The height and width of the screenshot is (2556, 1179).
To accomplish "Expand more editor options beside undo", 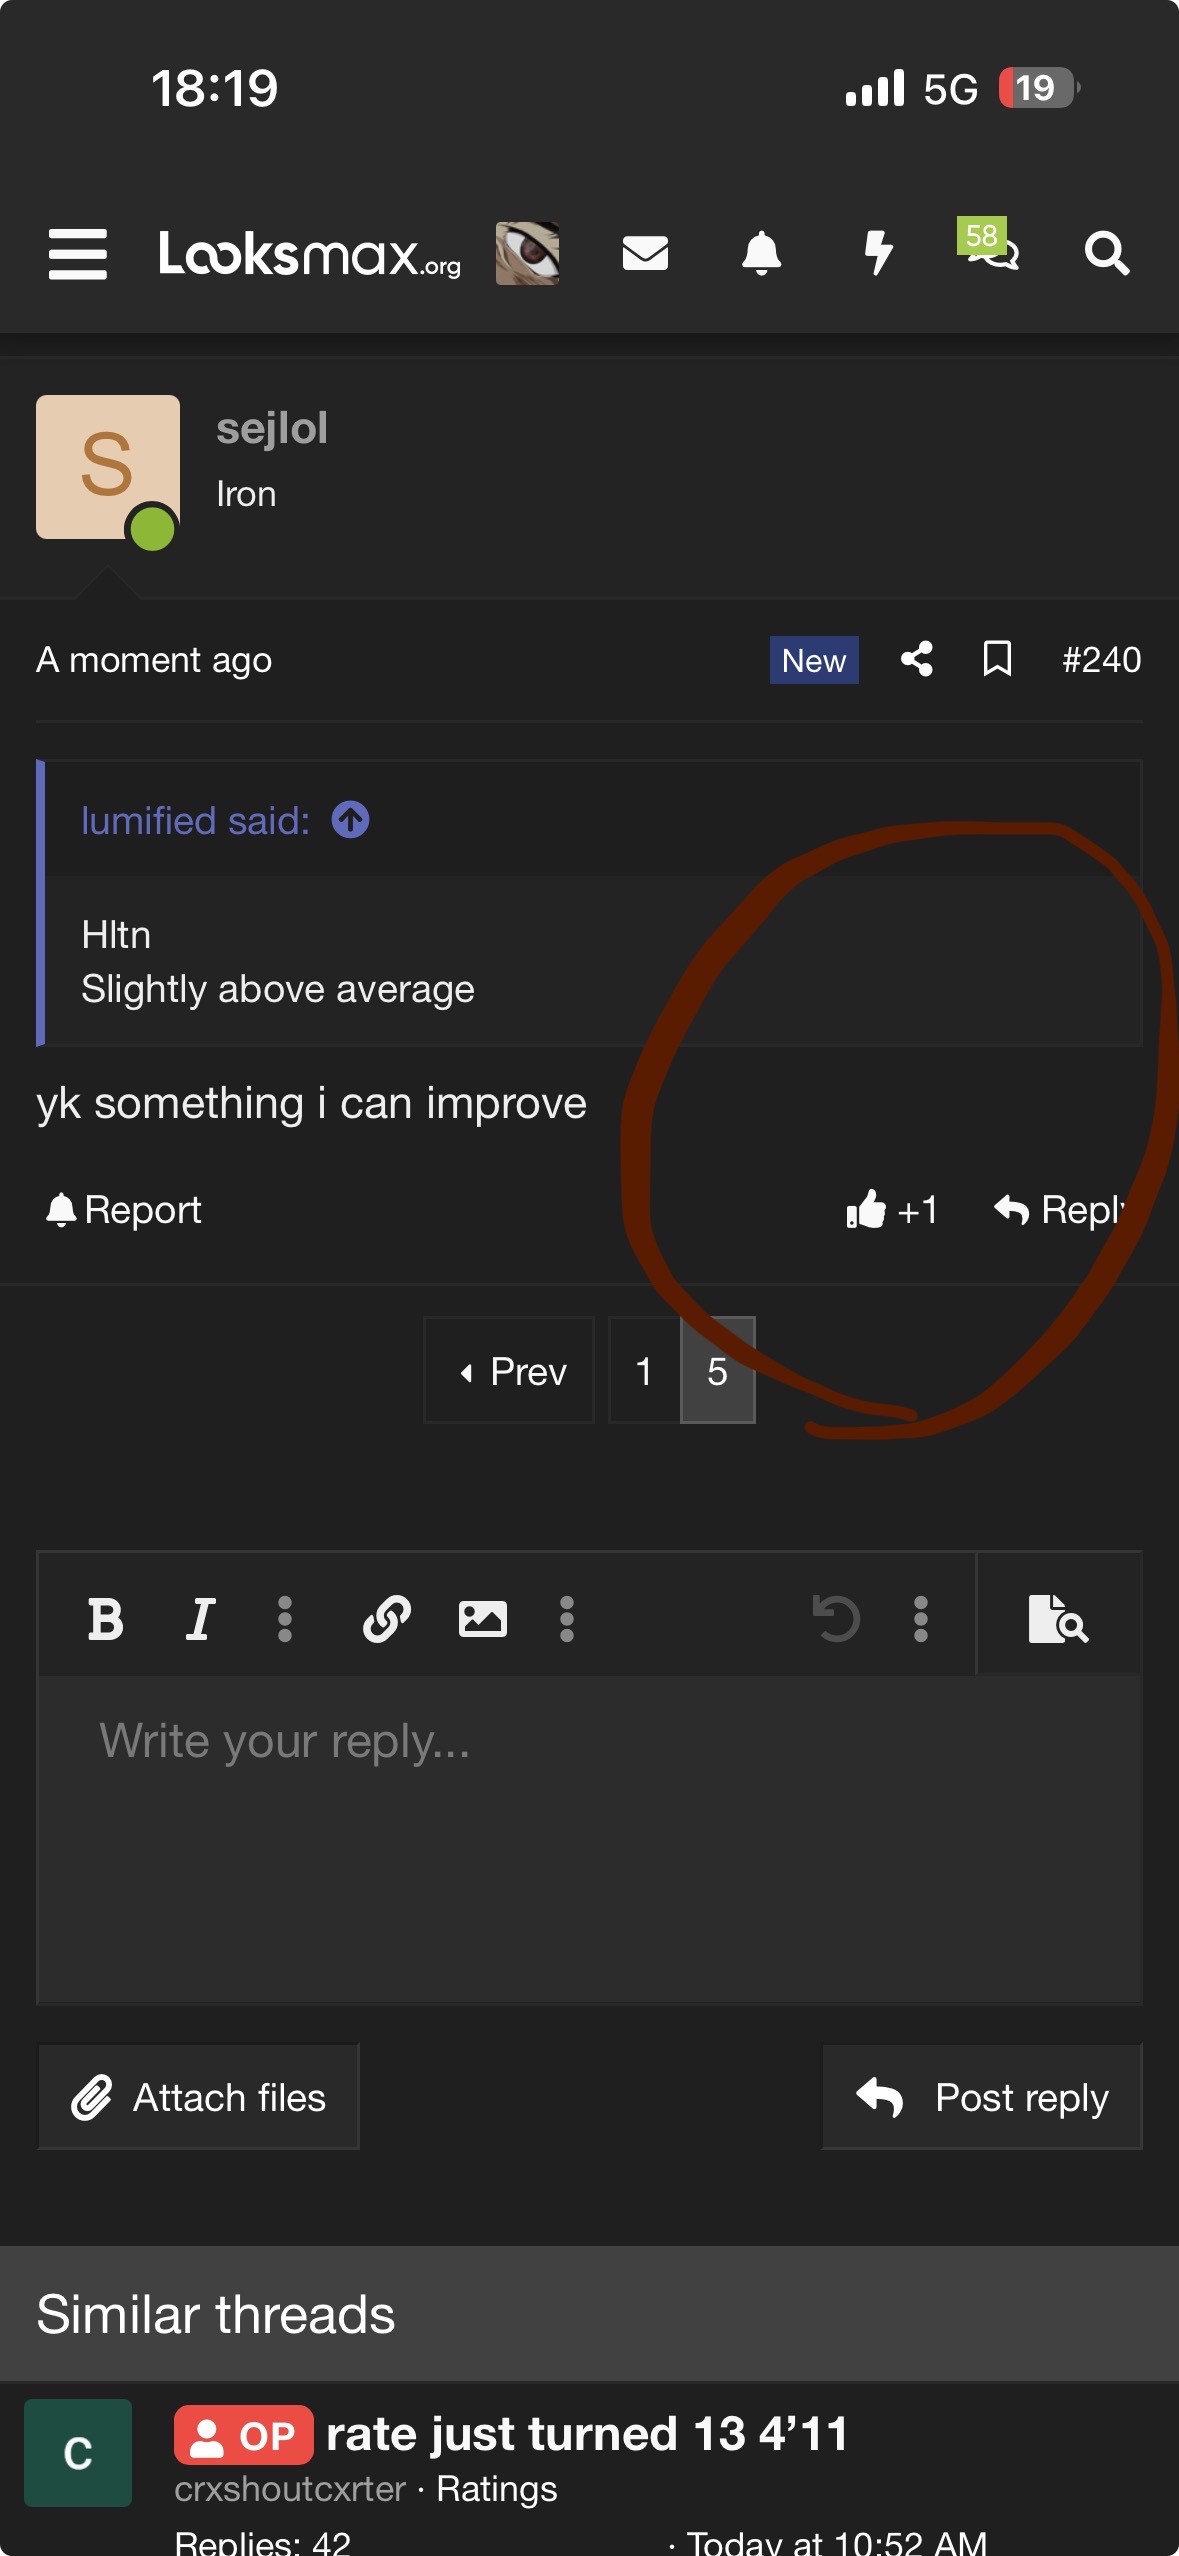I will pyautogui.click(x=921, y=1619).
